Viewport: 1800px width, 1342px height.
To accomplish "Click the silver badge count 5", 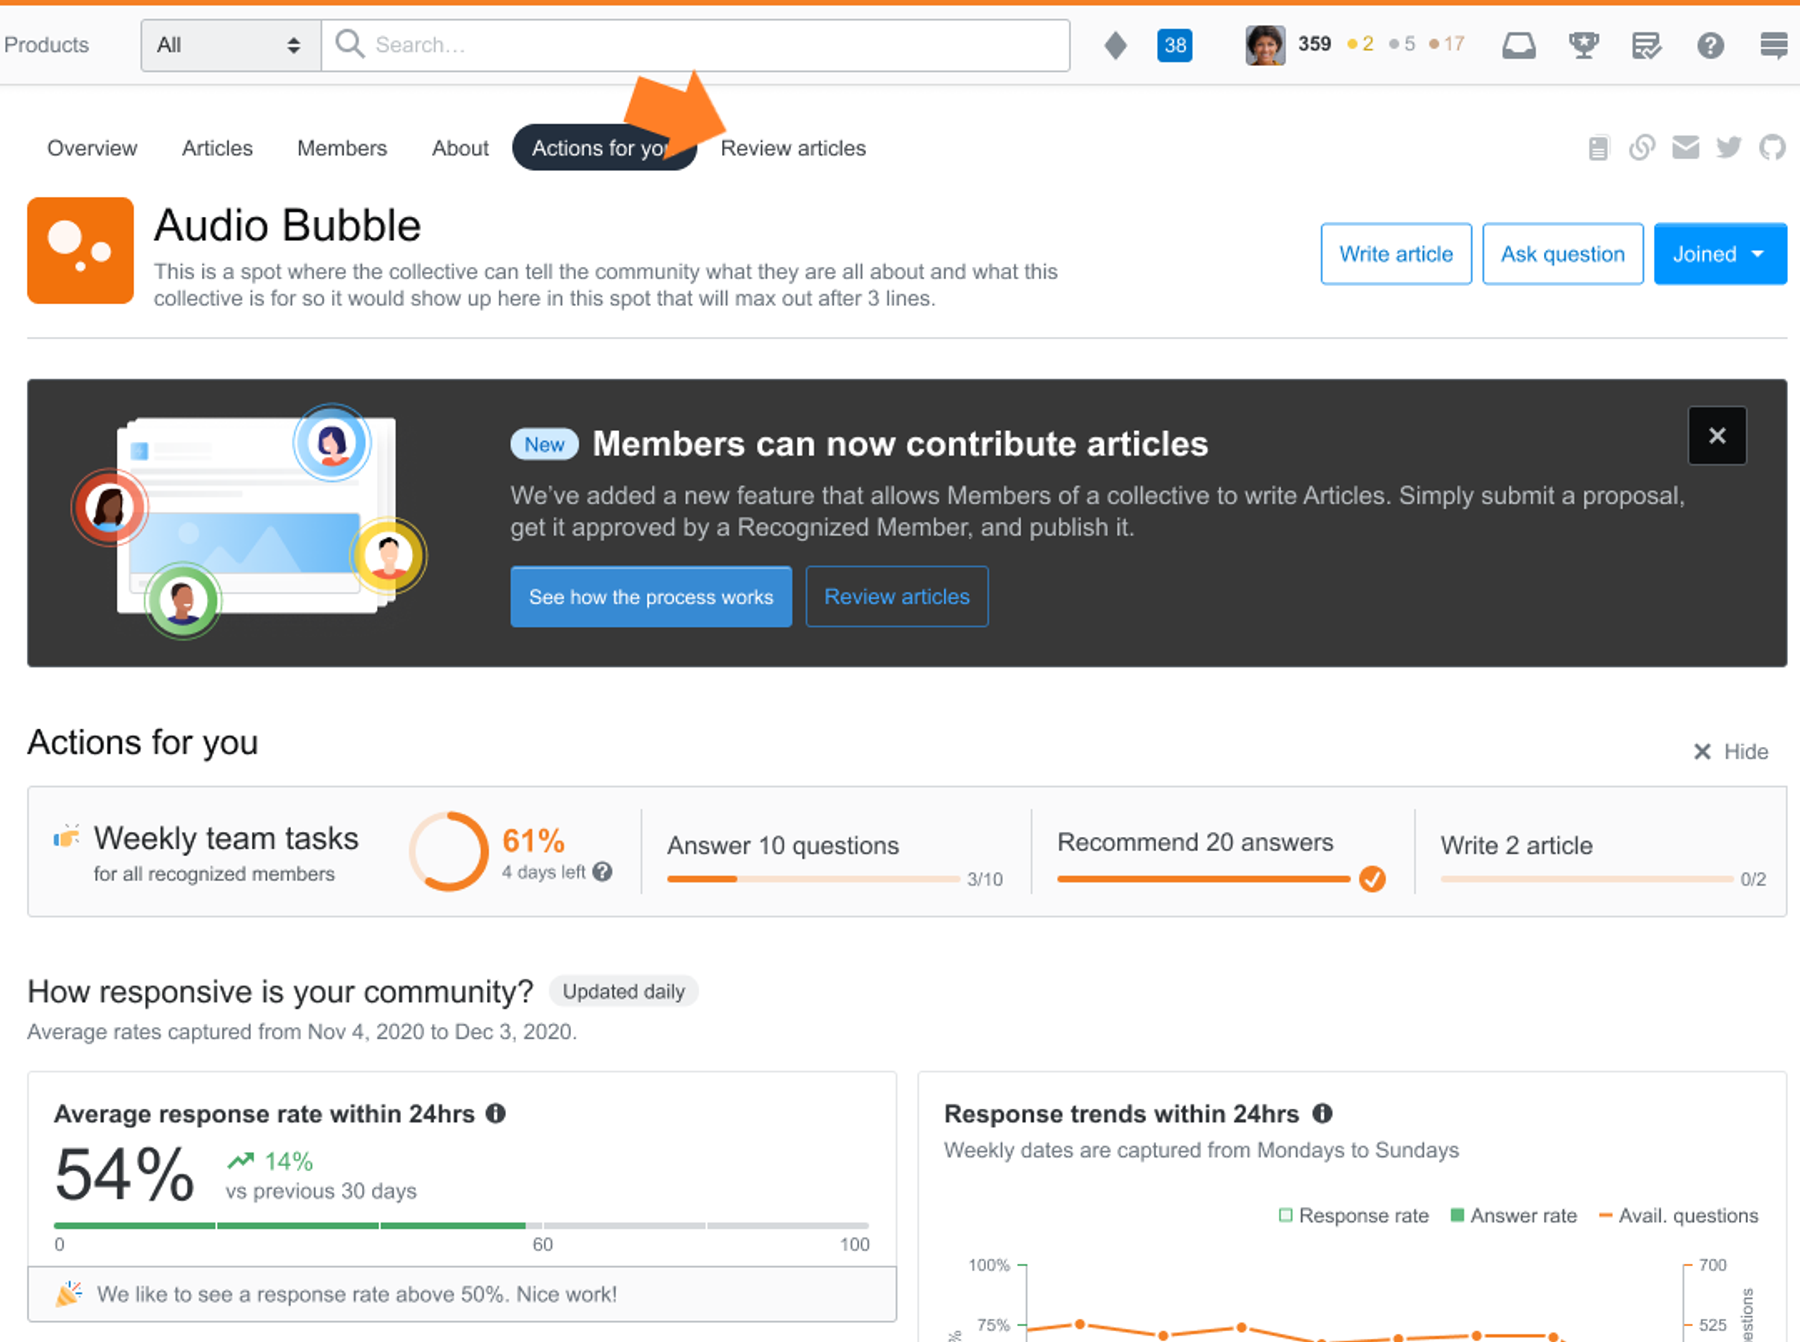I will click(x=1403, y=44).
